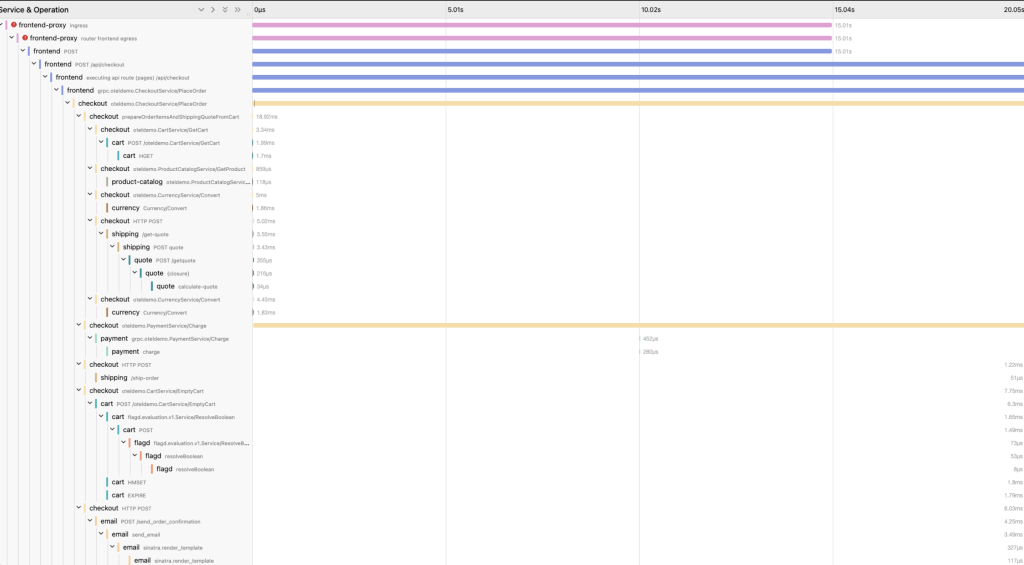Click the yellow checkout PlaceOrder span bar
The width and height of the screenshot is (1024, 565).
pyautogui.click(x=640, y=103)
